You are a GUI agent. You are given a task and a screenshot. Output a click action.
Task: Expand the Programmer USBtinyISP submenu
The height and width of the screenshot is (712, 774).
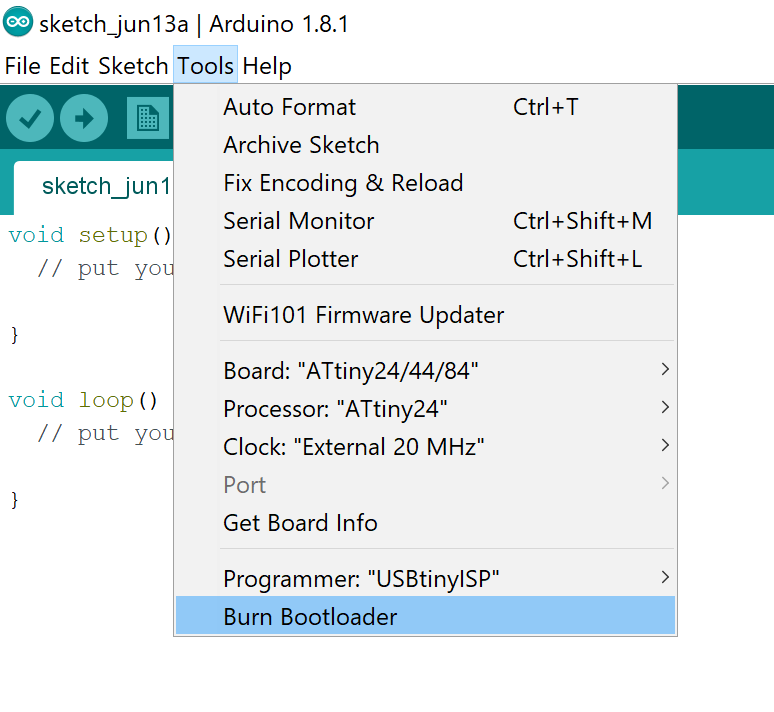(361, 579)
